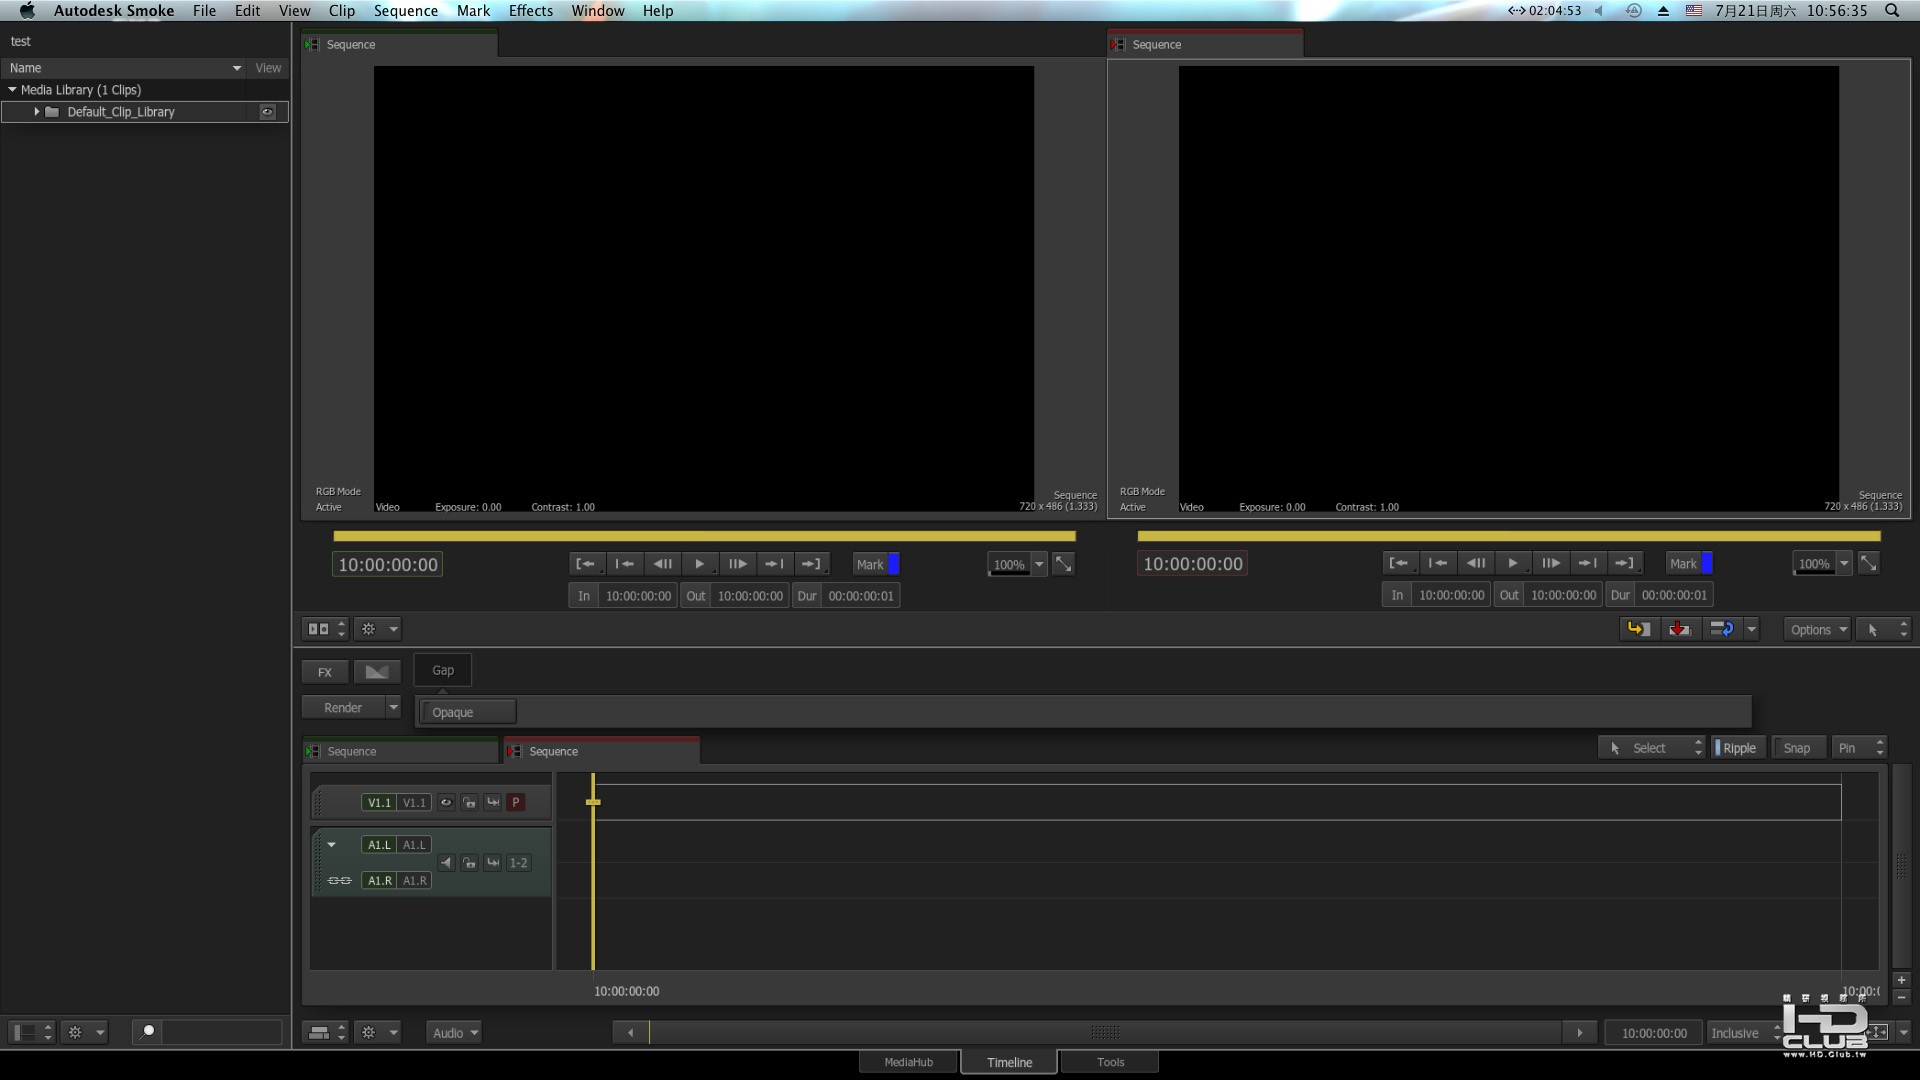Open the Name sort dropdown
The height and width of the screenshot is (1080, 1920).
tap(237, 68)
